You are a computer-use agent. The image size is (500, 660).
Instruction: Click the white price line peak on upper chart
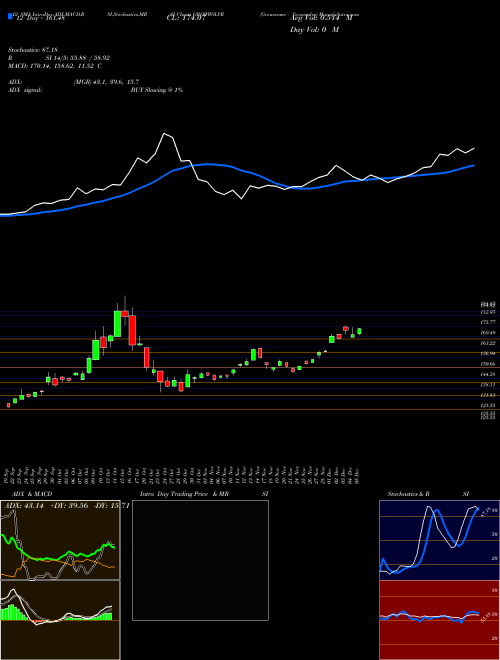(x=164, y=134)
